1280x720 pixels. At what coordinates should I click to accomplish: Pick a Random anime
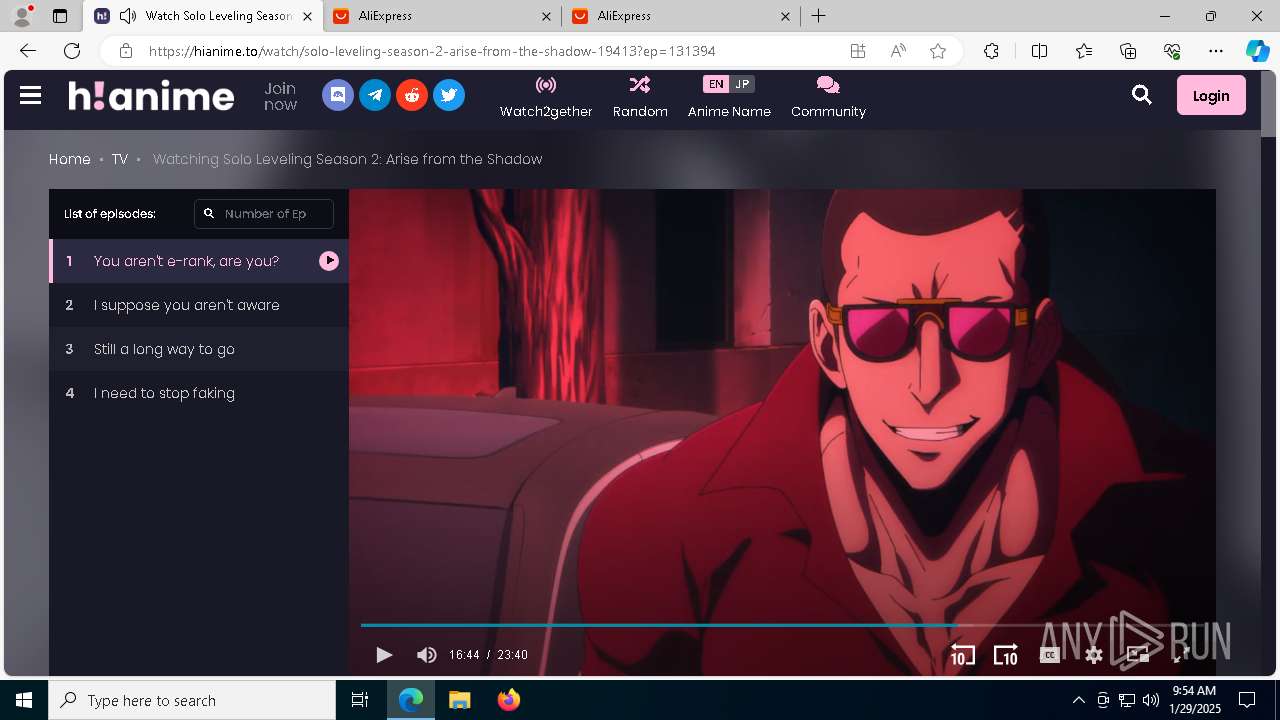pos(640,97)
